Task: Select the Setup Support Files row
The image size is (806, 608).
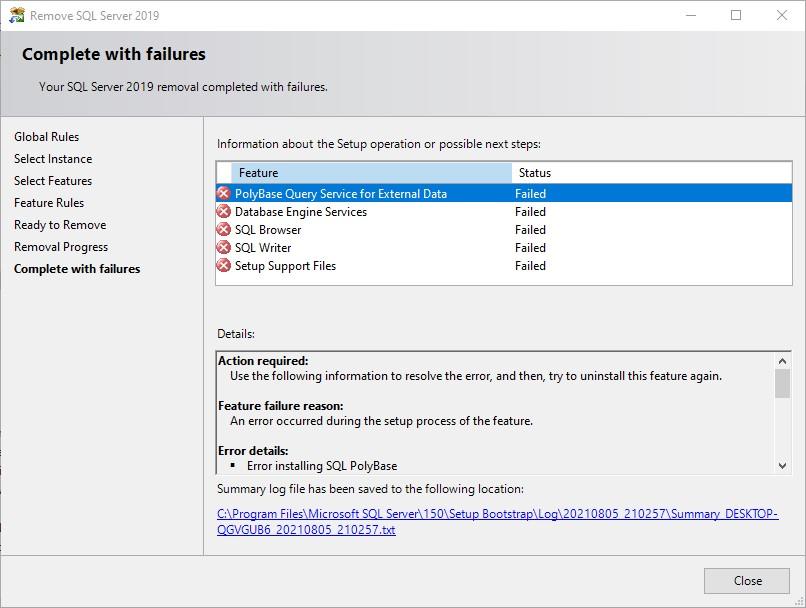Action: click(x=285, y=266)
